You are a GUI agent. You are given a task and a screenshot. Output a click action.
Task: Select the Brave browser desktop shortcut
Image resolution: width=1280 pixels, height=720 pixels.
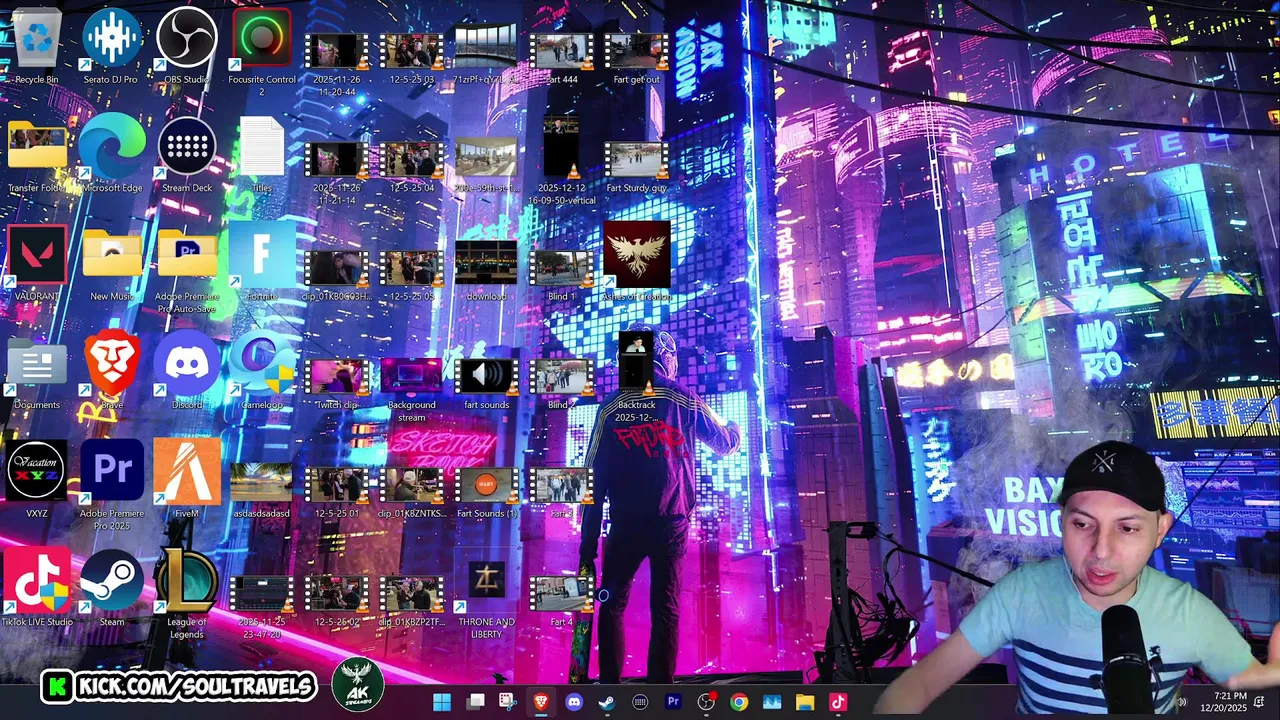[x=111, y=372]
